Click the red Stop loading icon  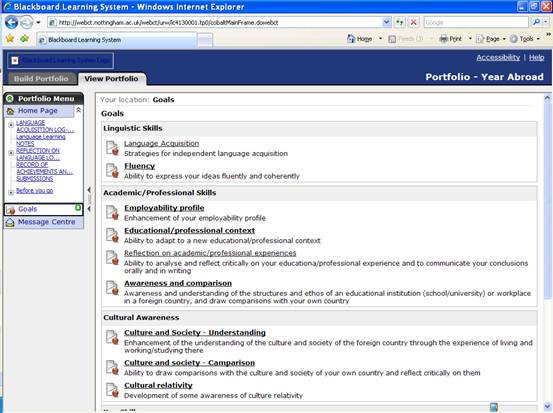413,23
